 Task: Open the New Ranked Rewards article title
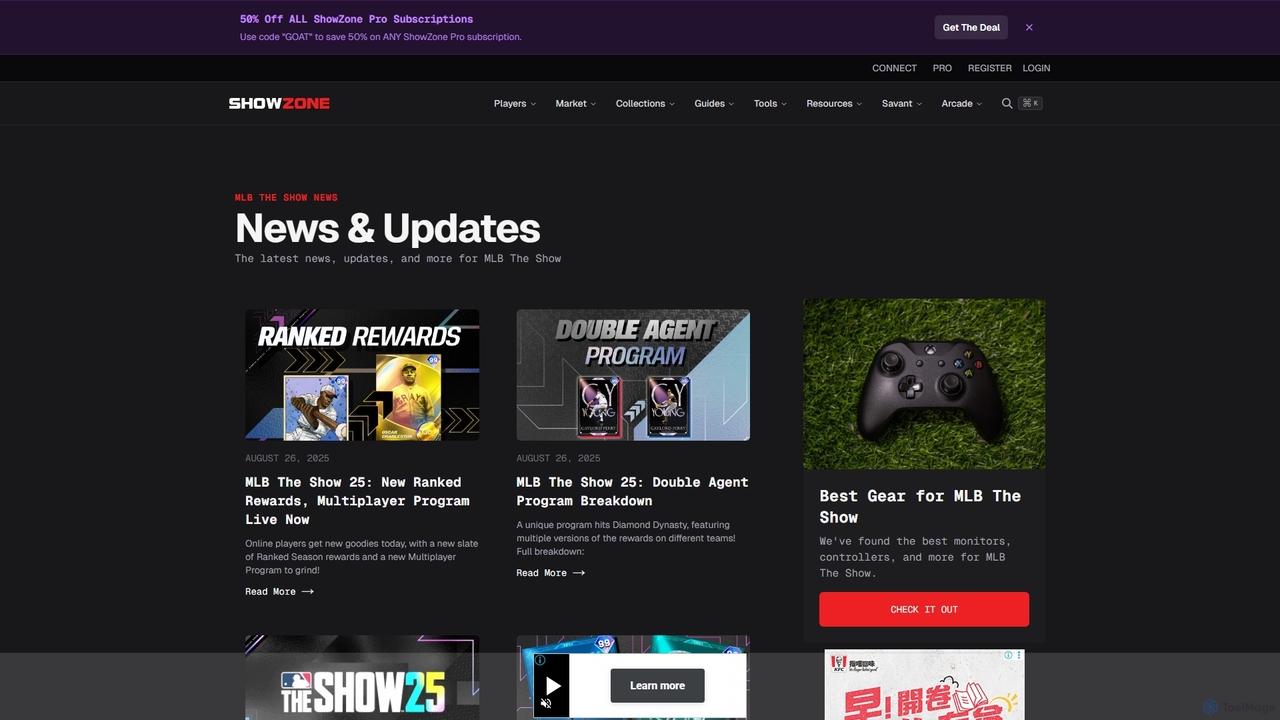(357, 500)
